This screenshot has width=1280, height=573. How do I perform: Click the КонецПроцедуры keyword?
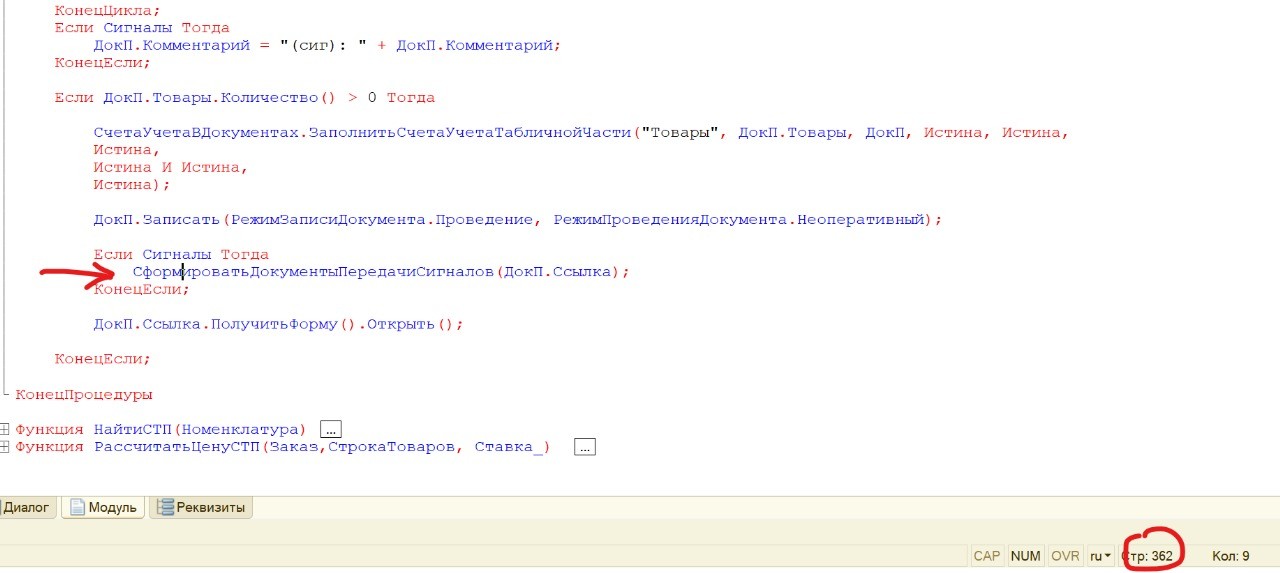tap(83, 394)
